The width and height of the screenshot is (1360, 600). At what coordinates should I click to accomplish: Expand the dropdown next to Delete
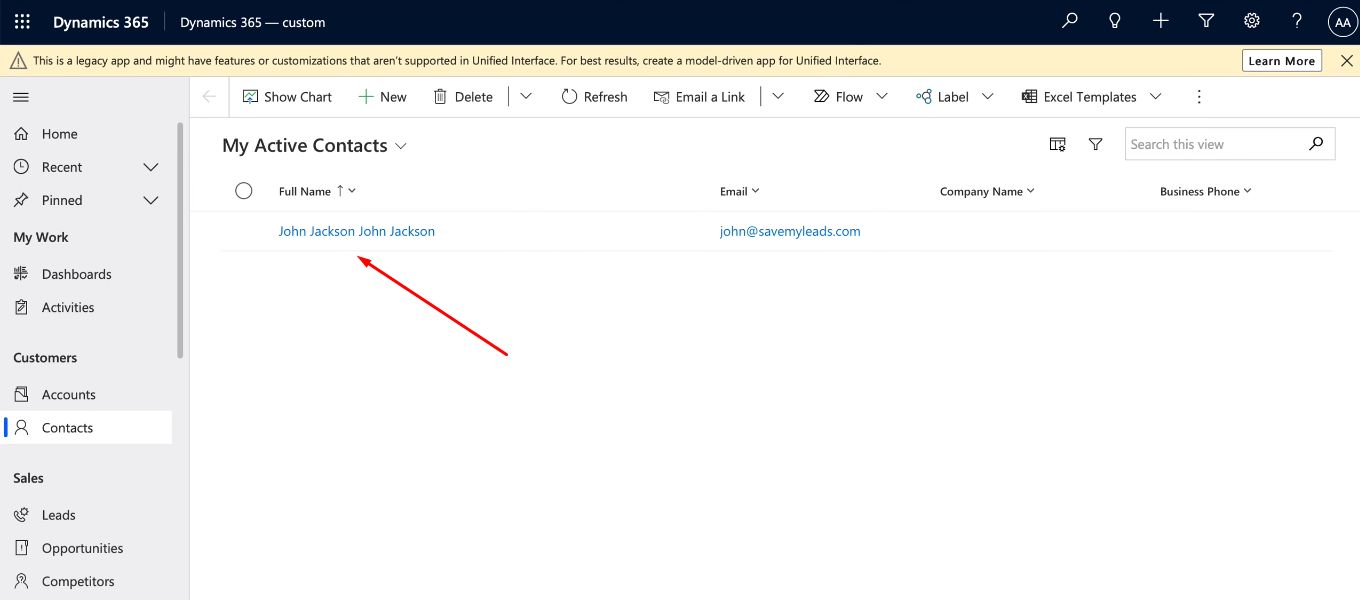point(526,97)
